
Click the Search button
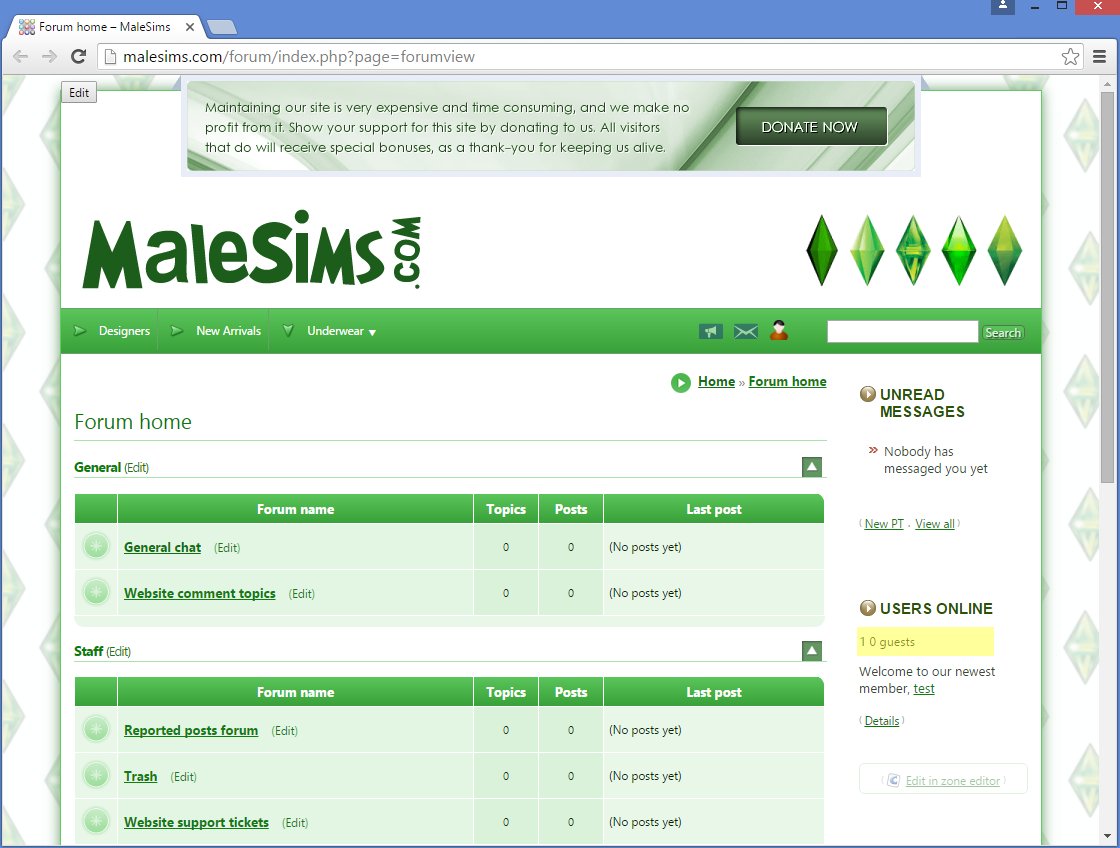(x=1002, y=333)
